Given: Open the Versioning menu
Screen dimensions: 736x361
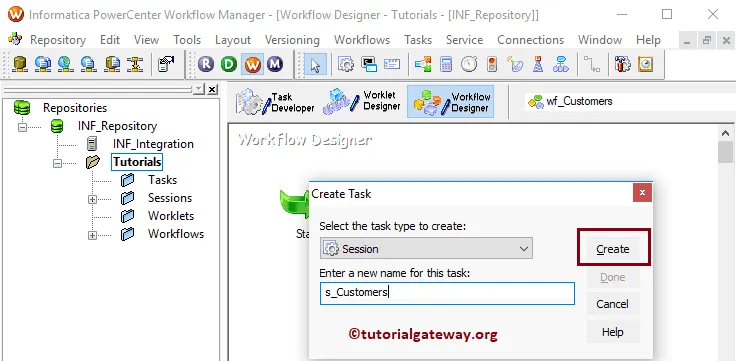Looking at the screenshot, I should pyautogui.click(x=292, y=40).
